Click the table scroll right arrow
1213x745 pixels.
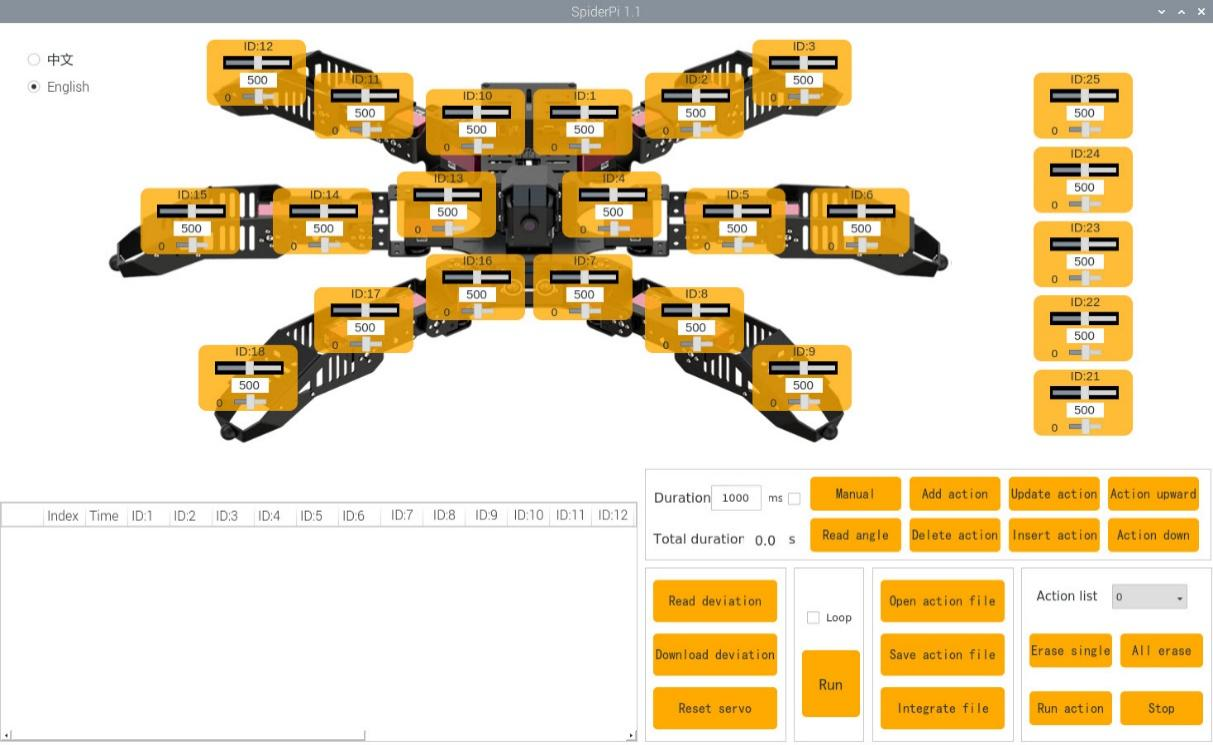click(631, 736)
